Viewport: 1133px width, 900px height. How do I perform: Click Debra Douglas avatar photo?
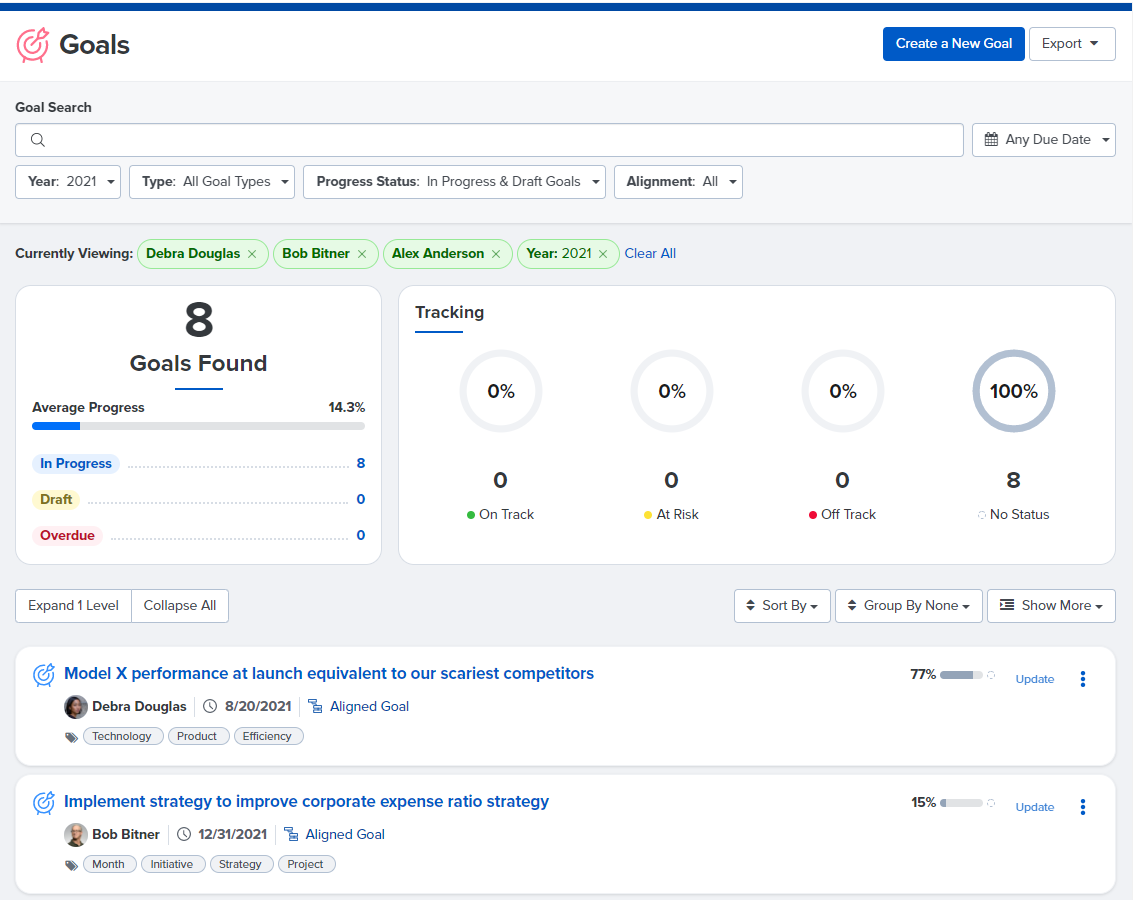click(76, 706)
